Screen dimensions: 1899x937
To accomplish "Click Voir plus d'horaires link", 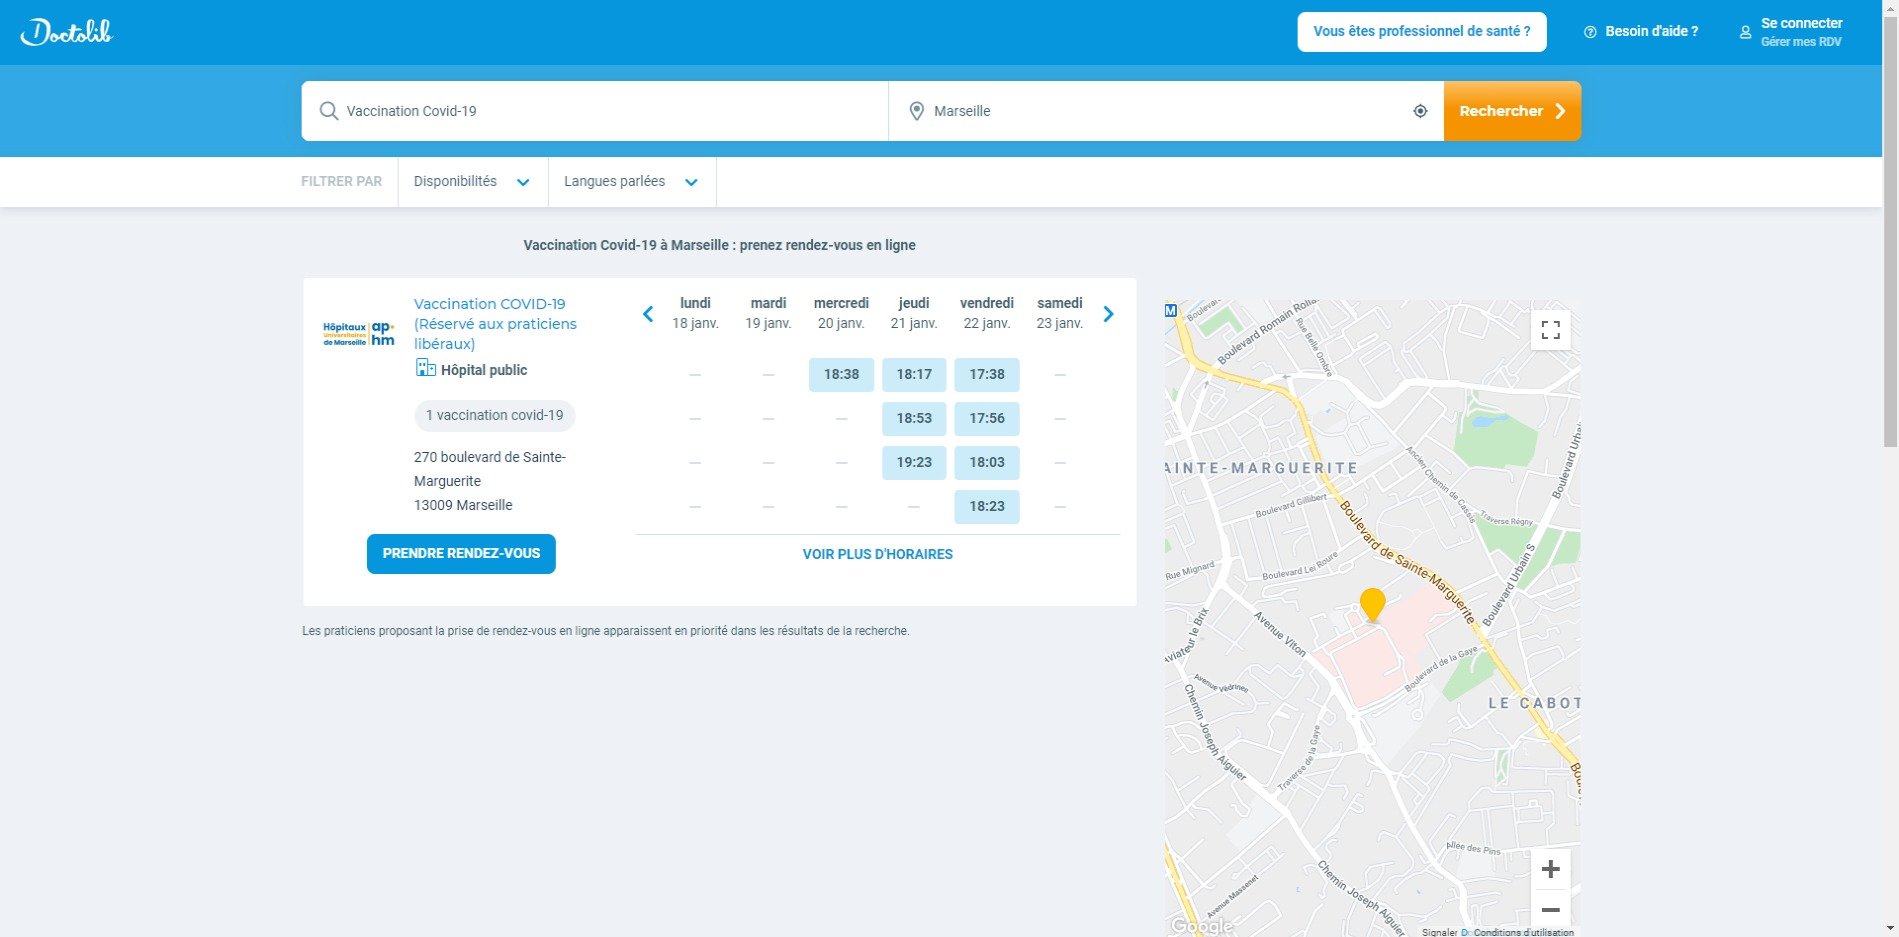I will [x=878, y=554].
